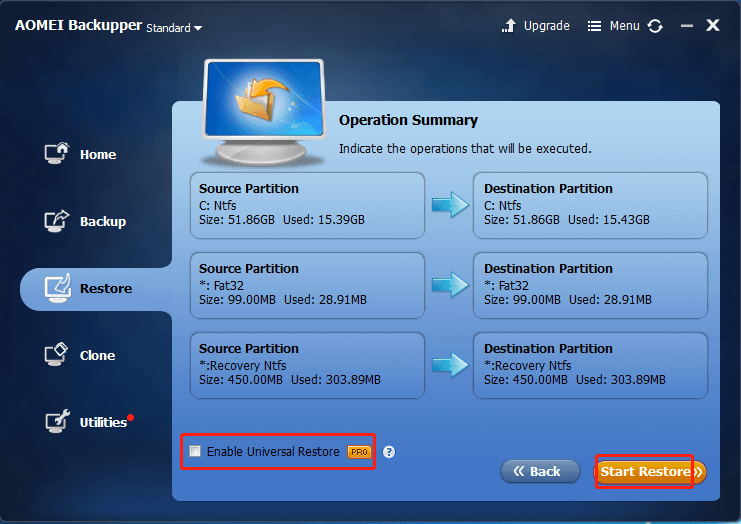Click the blue help question mark icon
Image resolution: width=741 pixels, height=524 pixels.
(388, 452)
